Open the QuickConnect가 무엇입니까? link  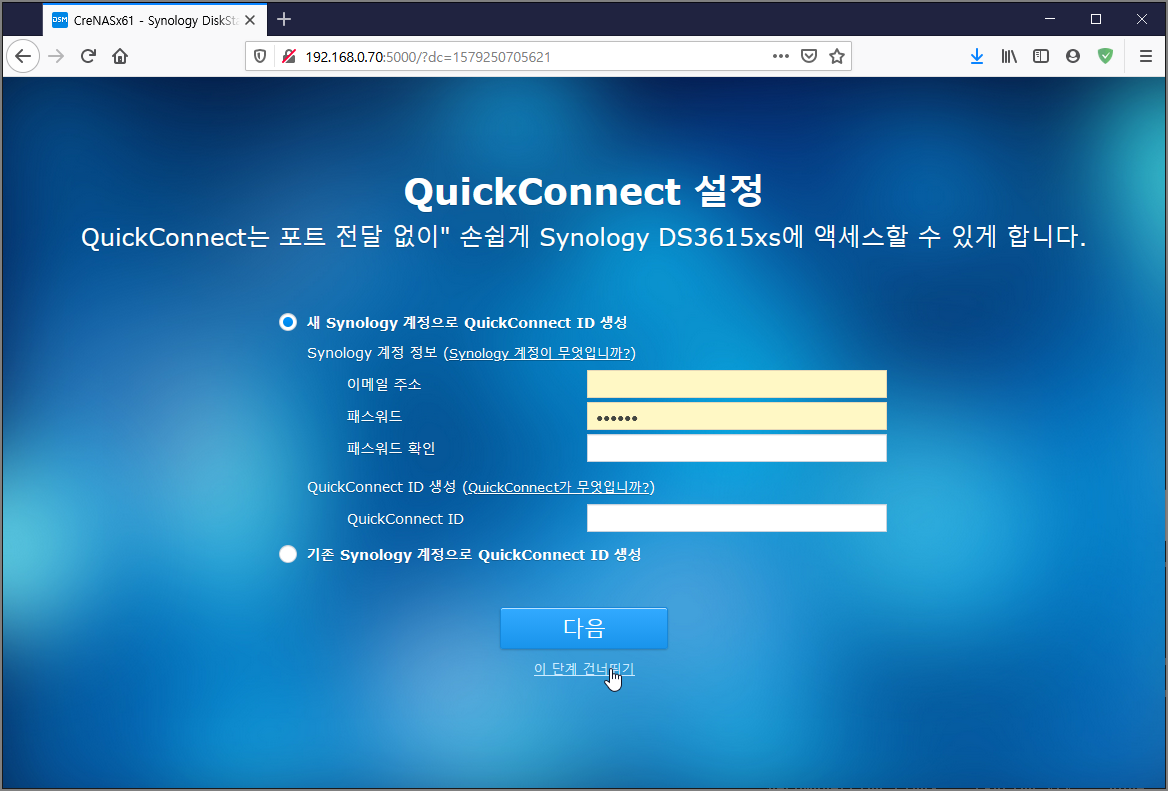[559, 487]
